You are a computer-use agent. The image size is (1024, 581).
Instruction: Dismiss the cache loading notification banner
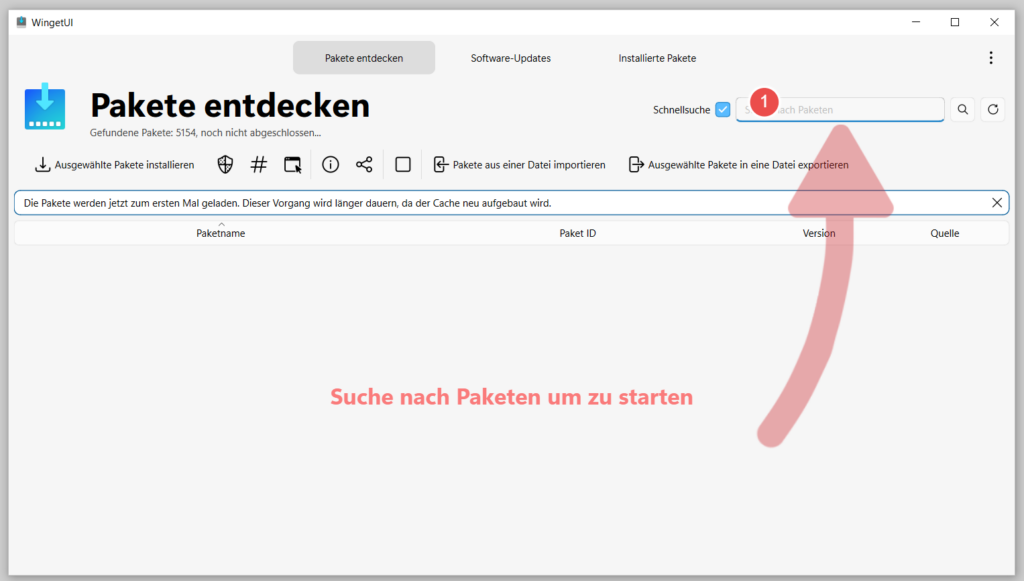997,203
